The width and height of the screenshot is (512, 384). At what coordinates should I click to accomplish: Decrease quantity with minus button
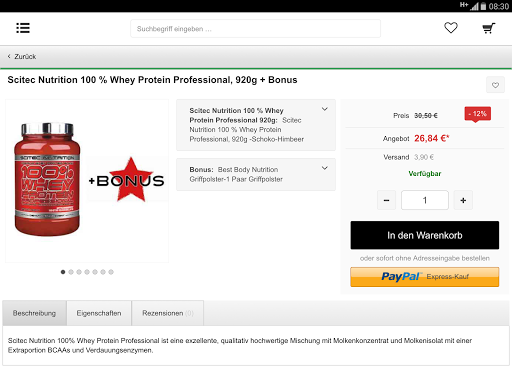tap(386, 200)
